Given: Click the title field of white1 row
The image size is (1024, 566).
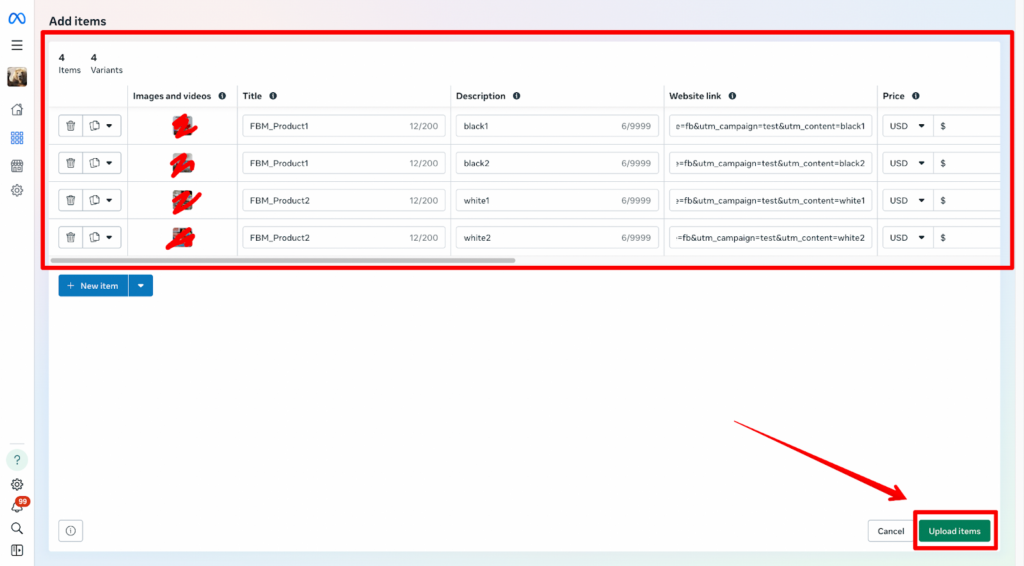Looking at the screenshot, I should click(344, 200).
